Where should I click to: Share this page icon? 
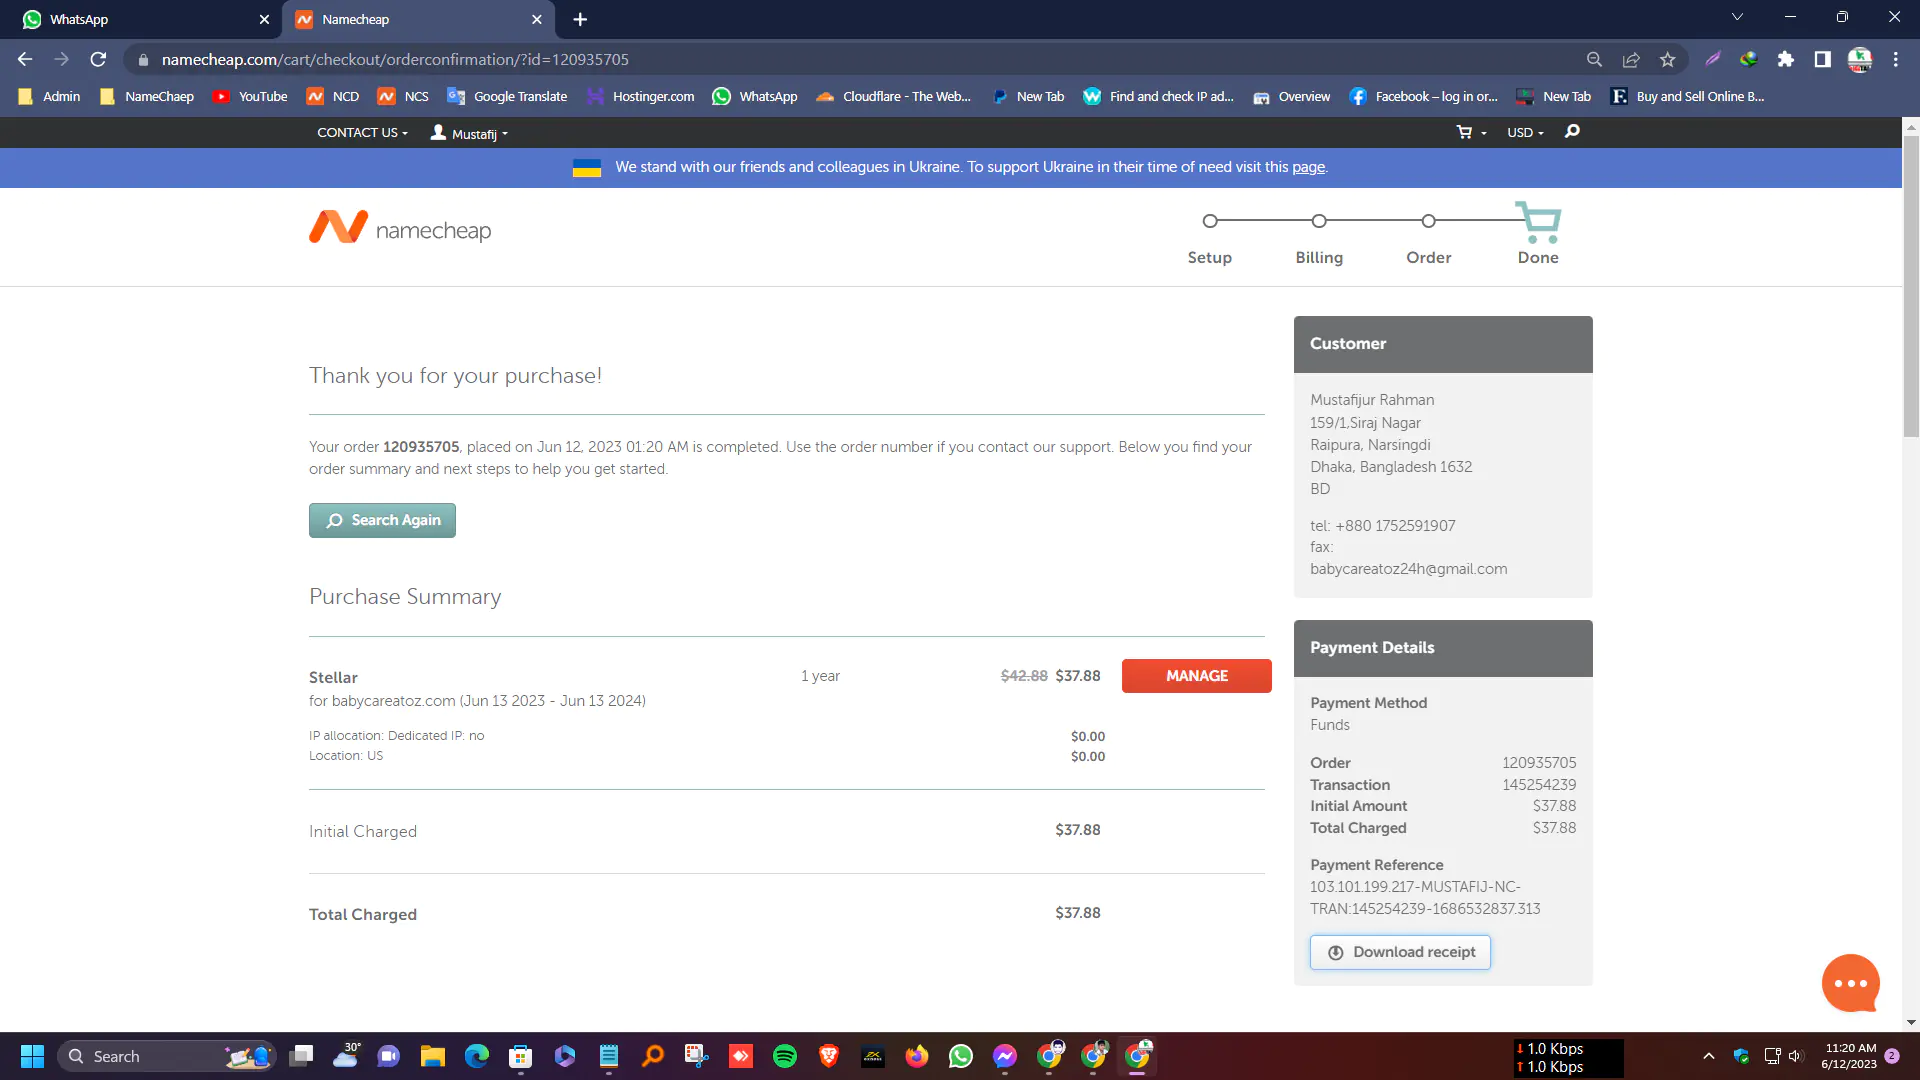(x=1631, y=59)
